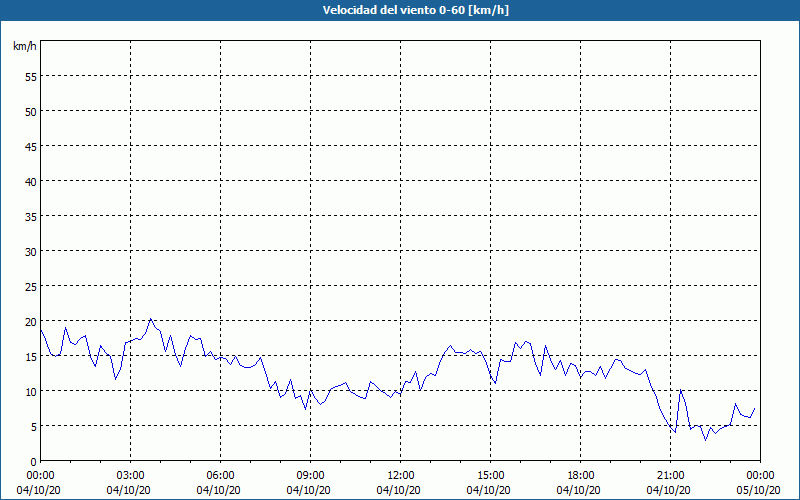Click the 09:00 time label
The width and height of the screenshot is (800, 500).
pyautogui.click(x=310, y=475)
